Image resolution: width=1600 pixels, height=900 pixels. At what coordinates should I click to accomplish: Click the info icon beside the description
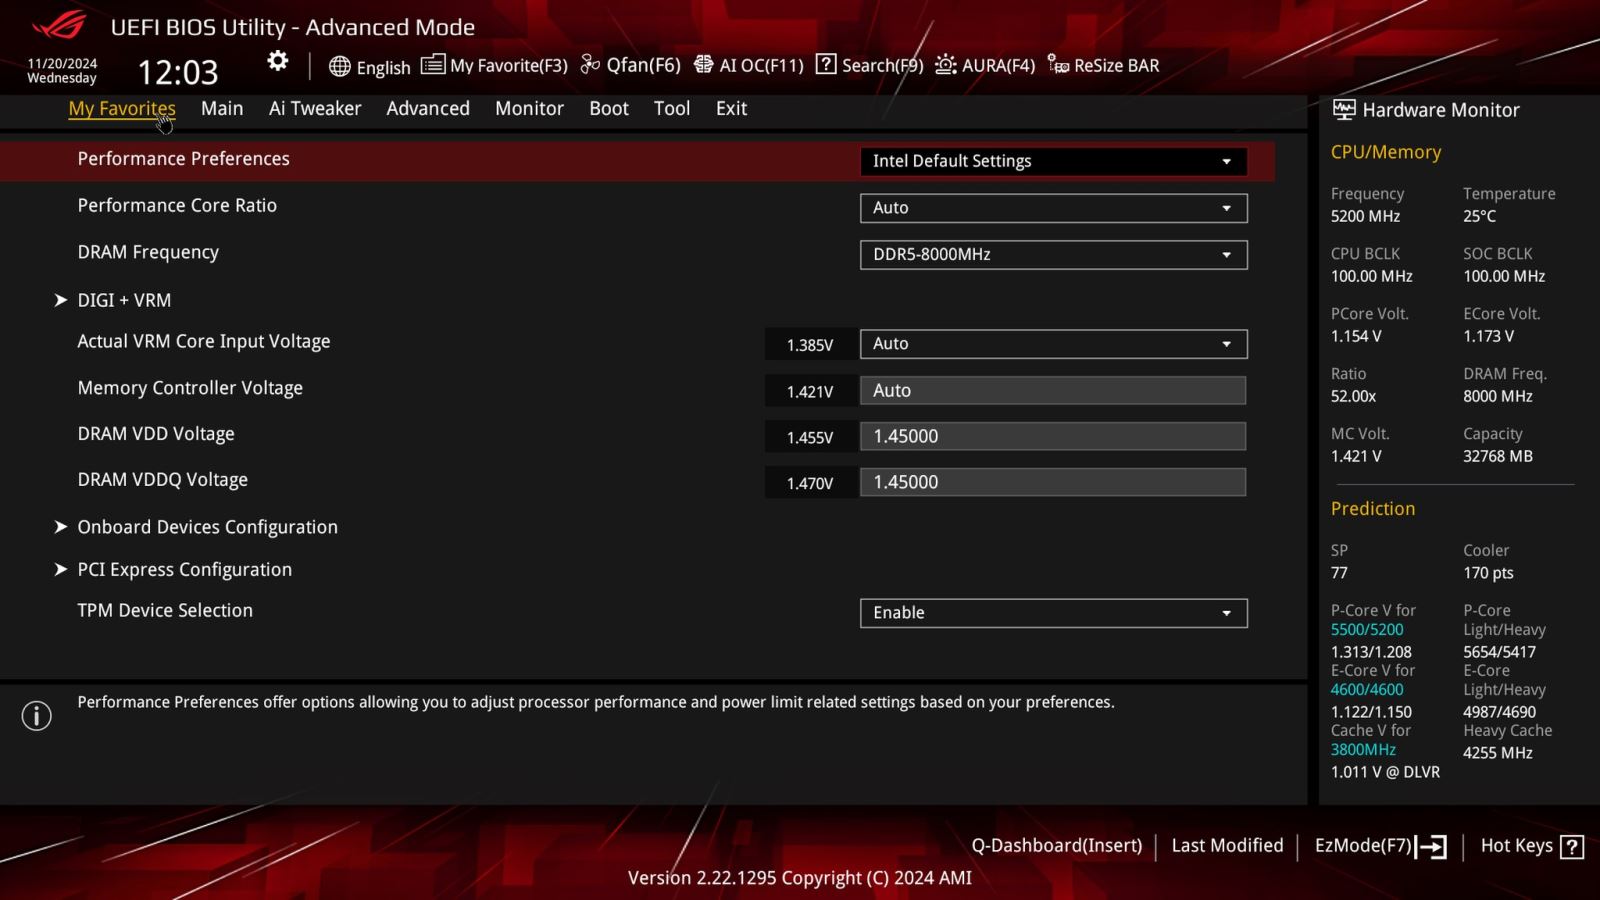click(37, 716)
